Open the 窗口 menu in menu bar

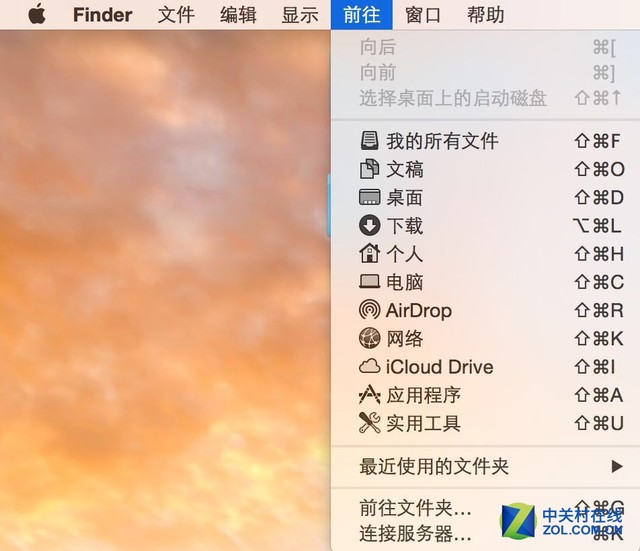(x=424, y=15)
